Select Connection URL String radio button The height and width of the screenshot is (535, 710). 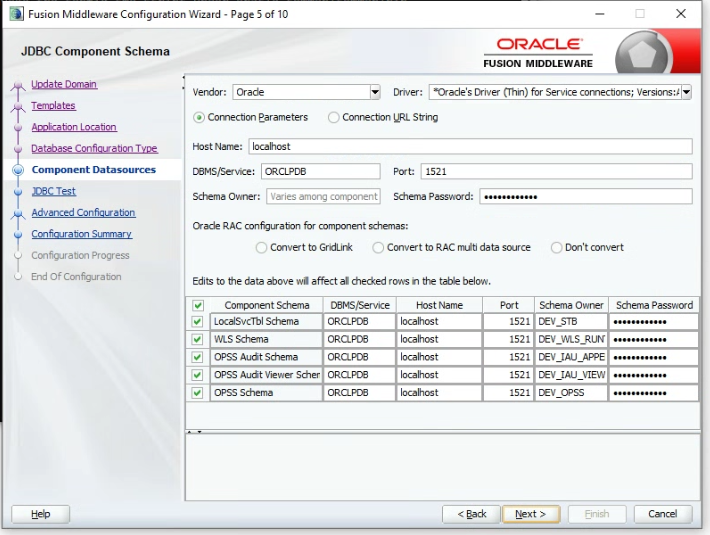(333, 118)
